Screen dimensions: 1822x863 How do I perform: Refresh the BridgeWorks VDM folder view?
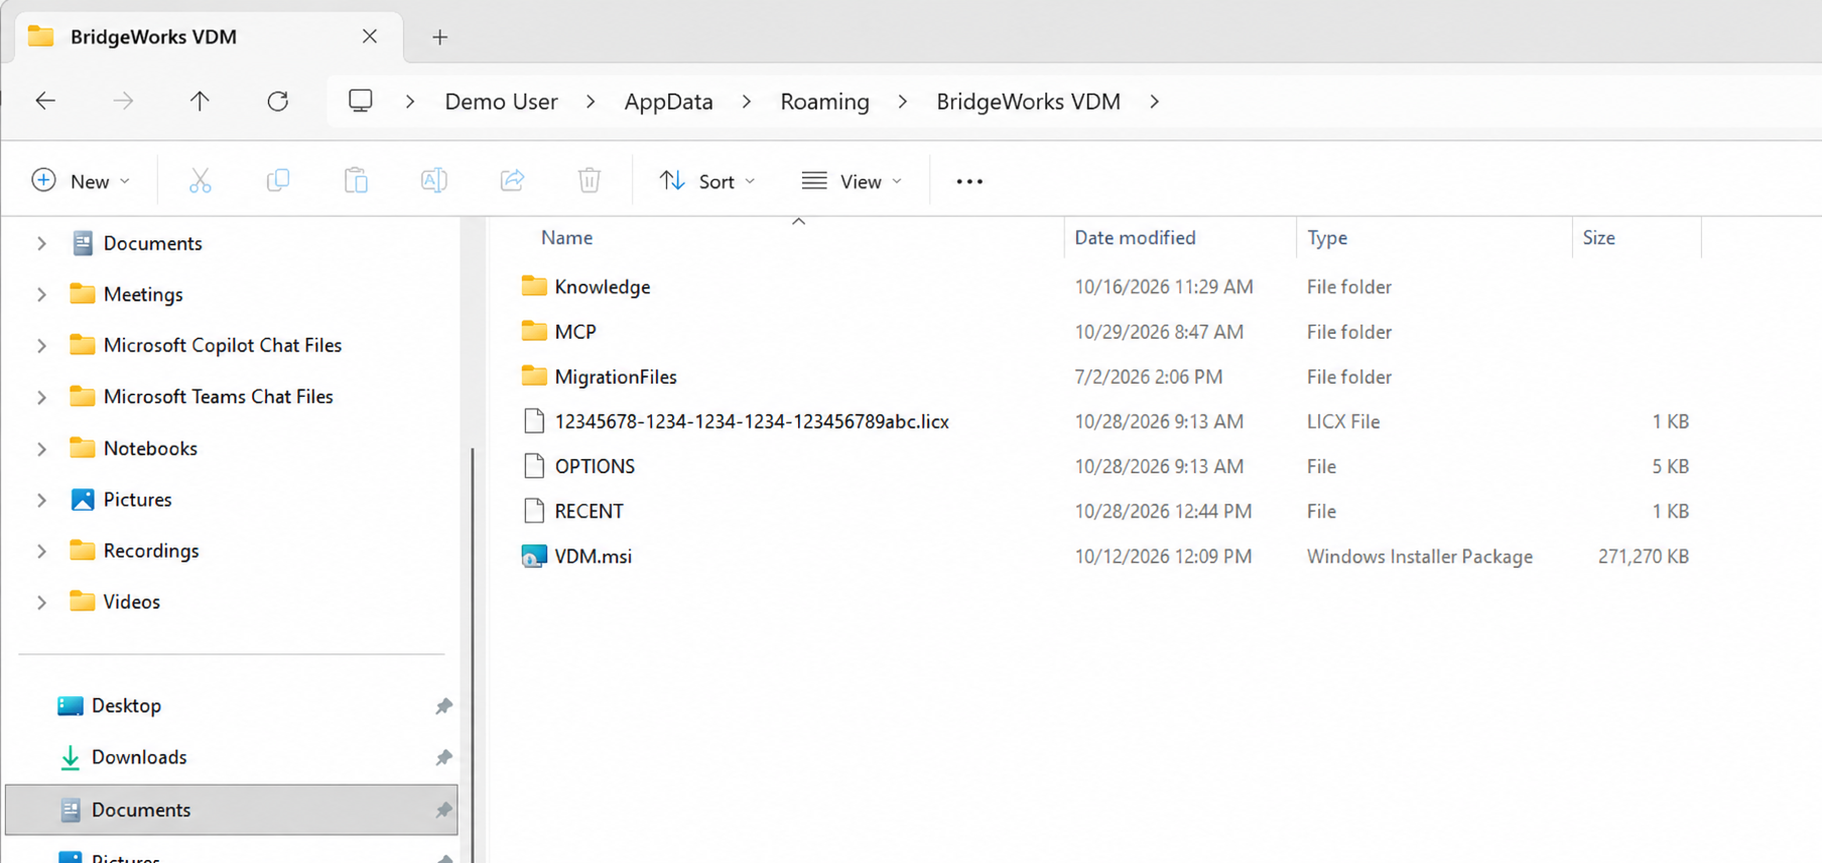[278, 101]
